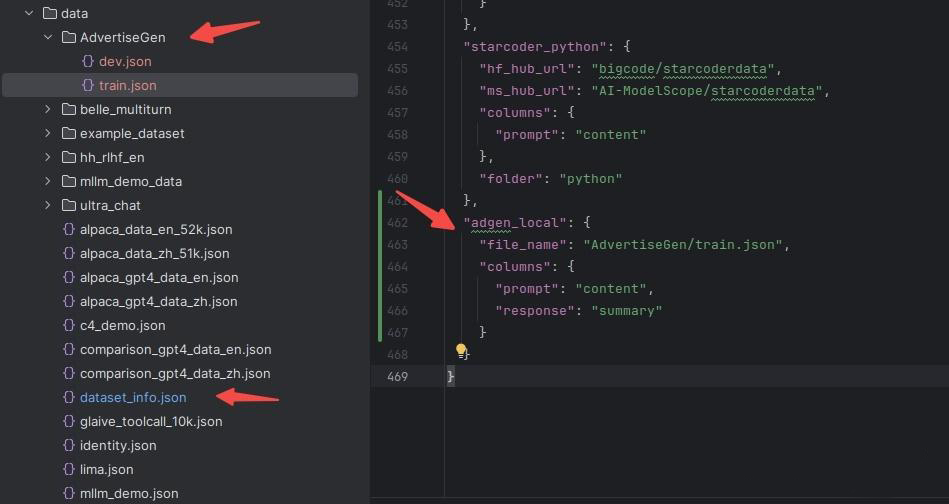The width and height of the screenshot is (949, 504).
Task: Expand the hh_rlhf_en folder
Action: pyautogui.click(x=48, y=157)
